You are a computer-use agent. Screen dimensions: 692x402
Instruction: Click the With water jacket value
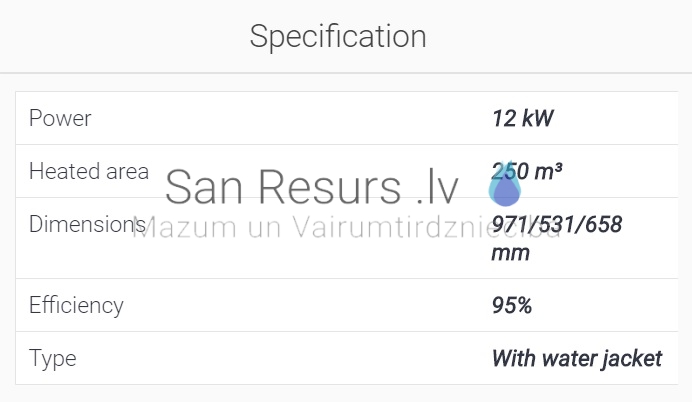[577, 358]
